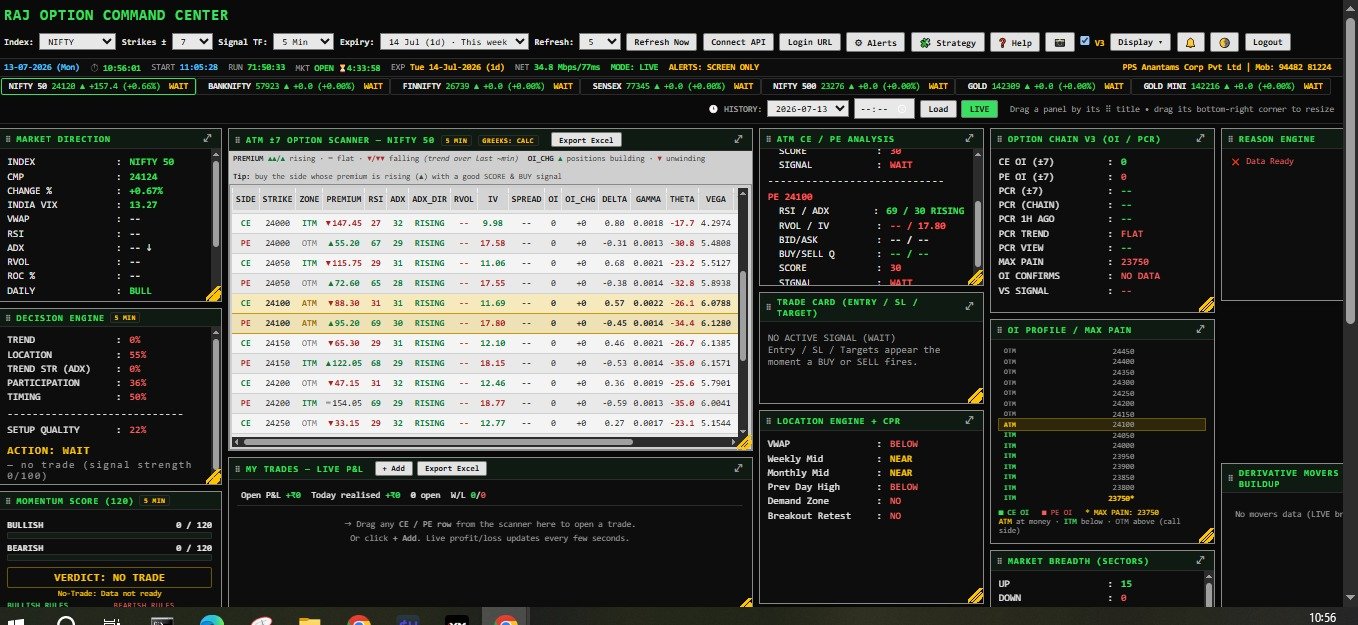
Task: Click the clock icon beside HISTORY label
Action: click(x=713, y=109)
